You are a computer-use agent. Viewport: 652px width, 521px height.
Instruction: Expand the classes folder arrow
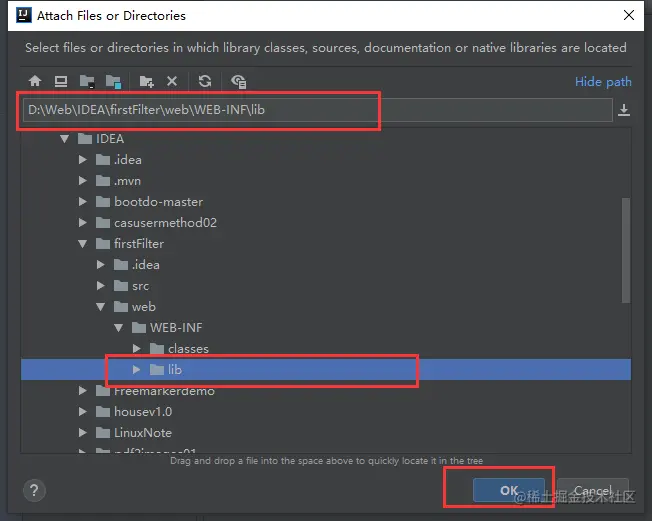(136, 348)
